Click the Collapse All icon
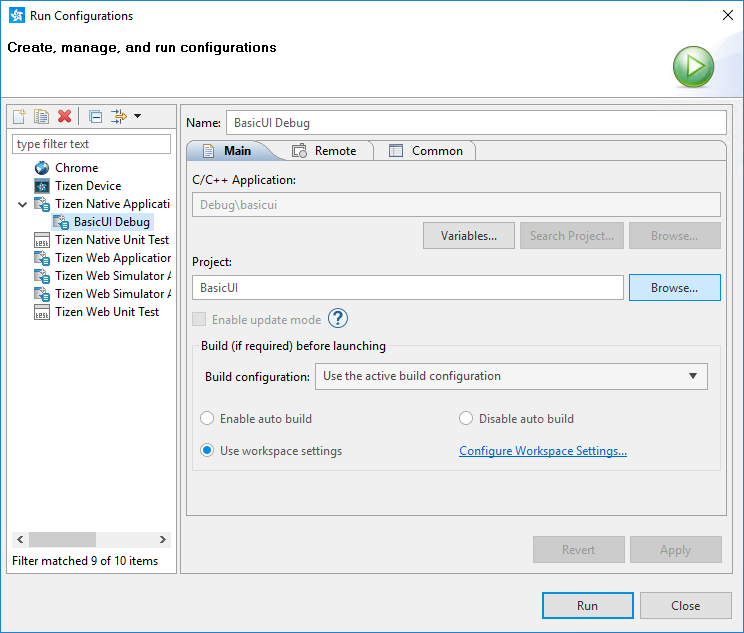Image resolution: width=744 pixels, height=633 pixels. tap(95, 116)
